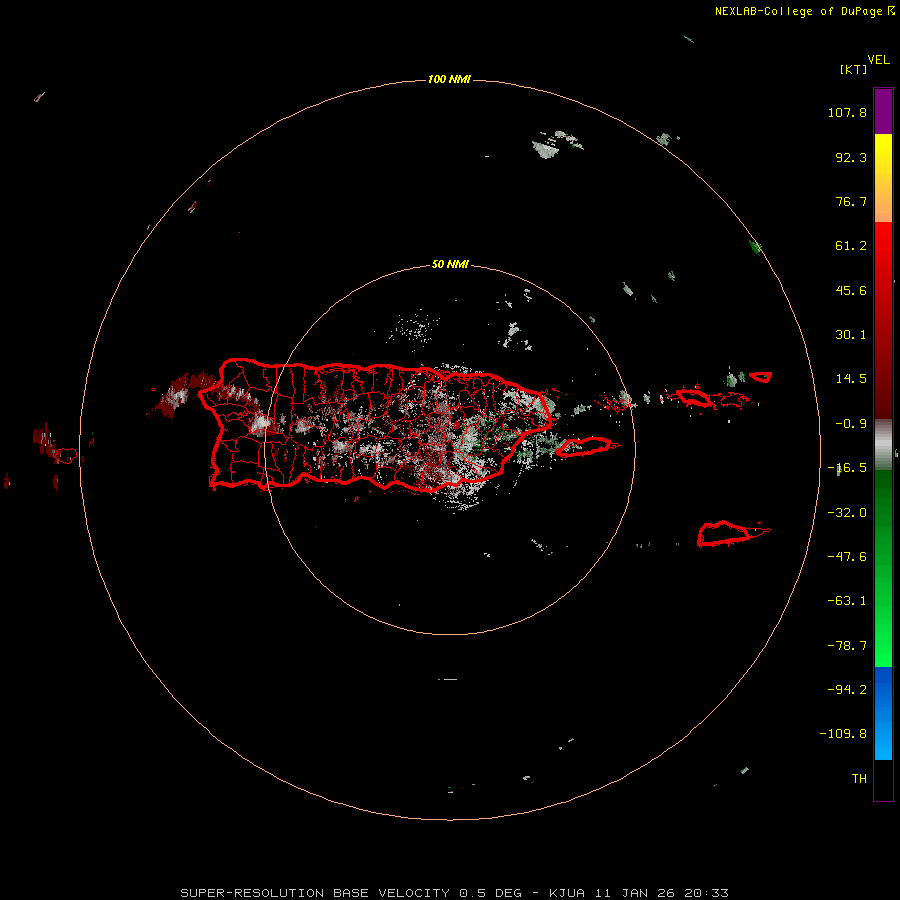Click the 50 NMI range ring label

(x=450, y=264)
